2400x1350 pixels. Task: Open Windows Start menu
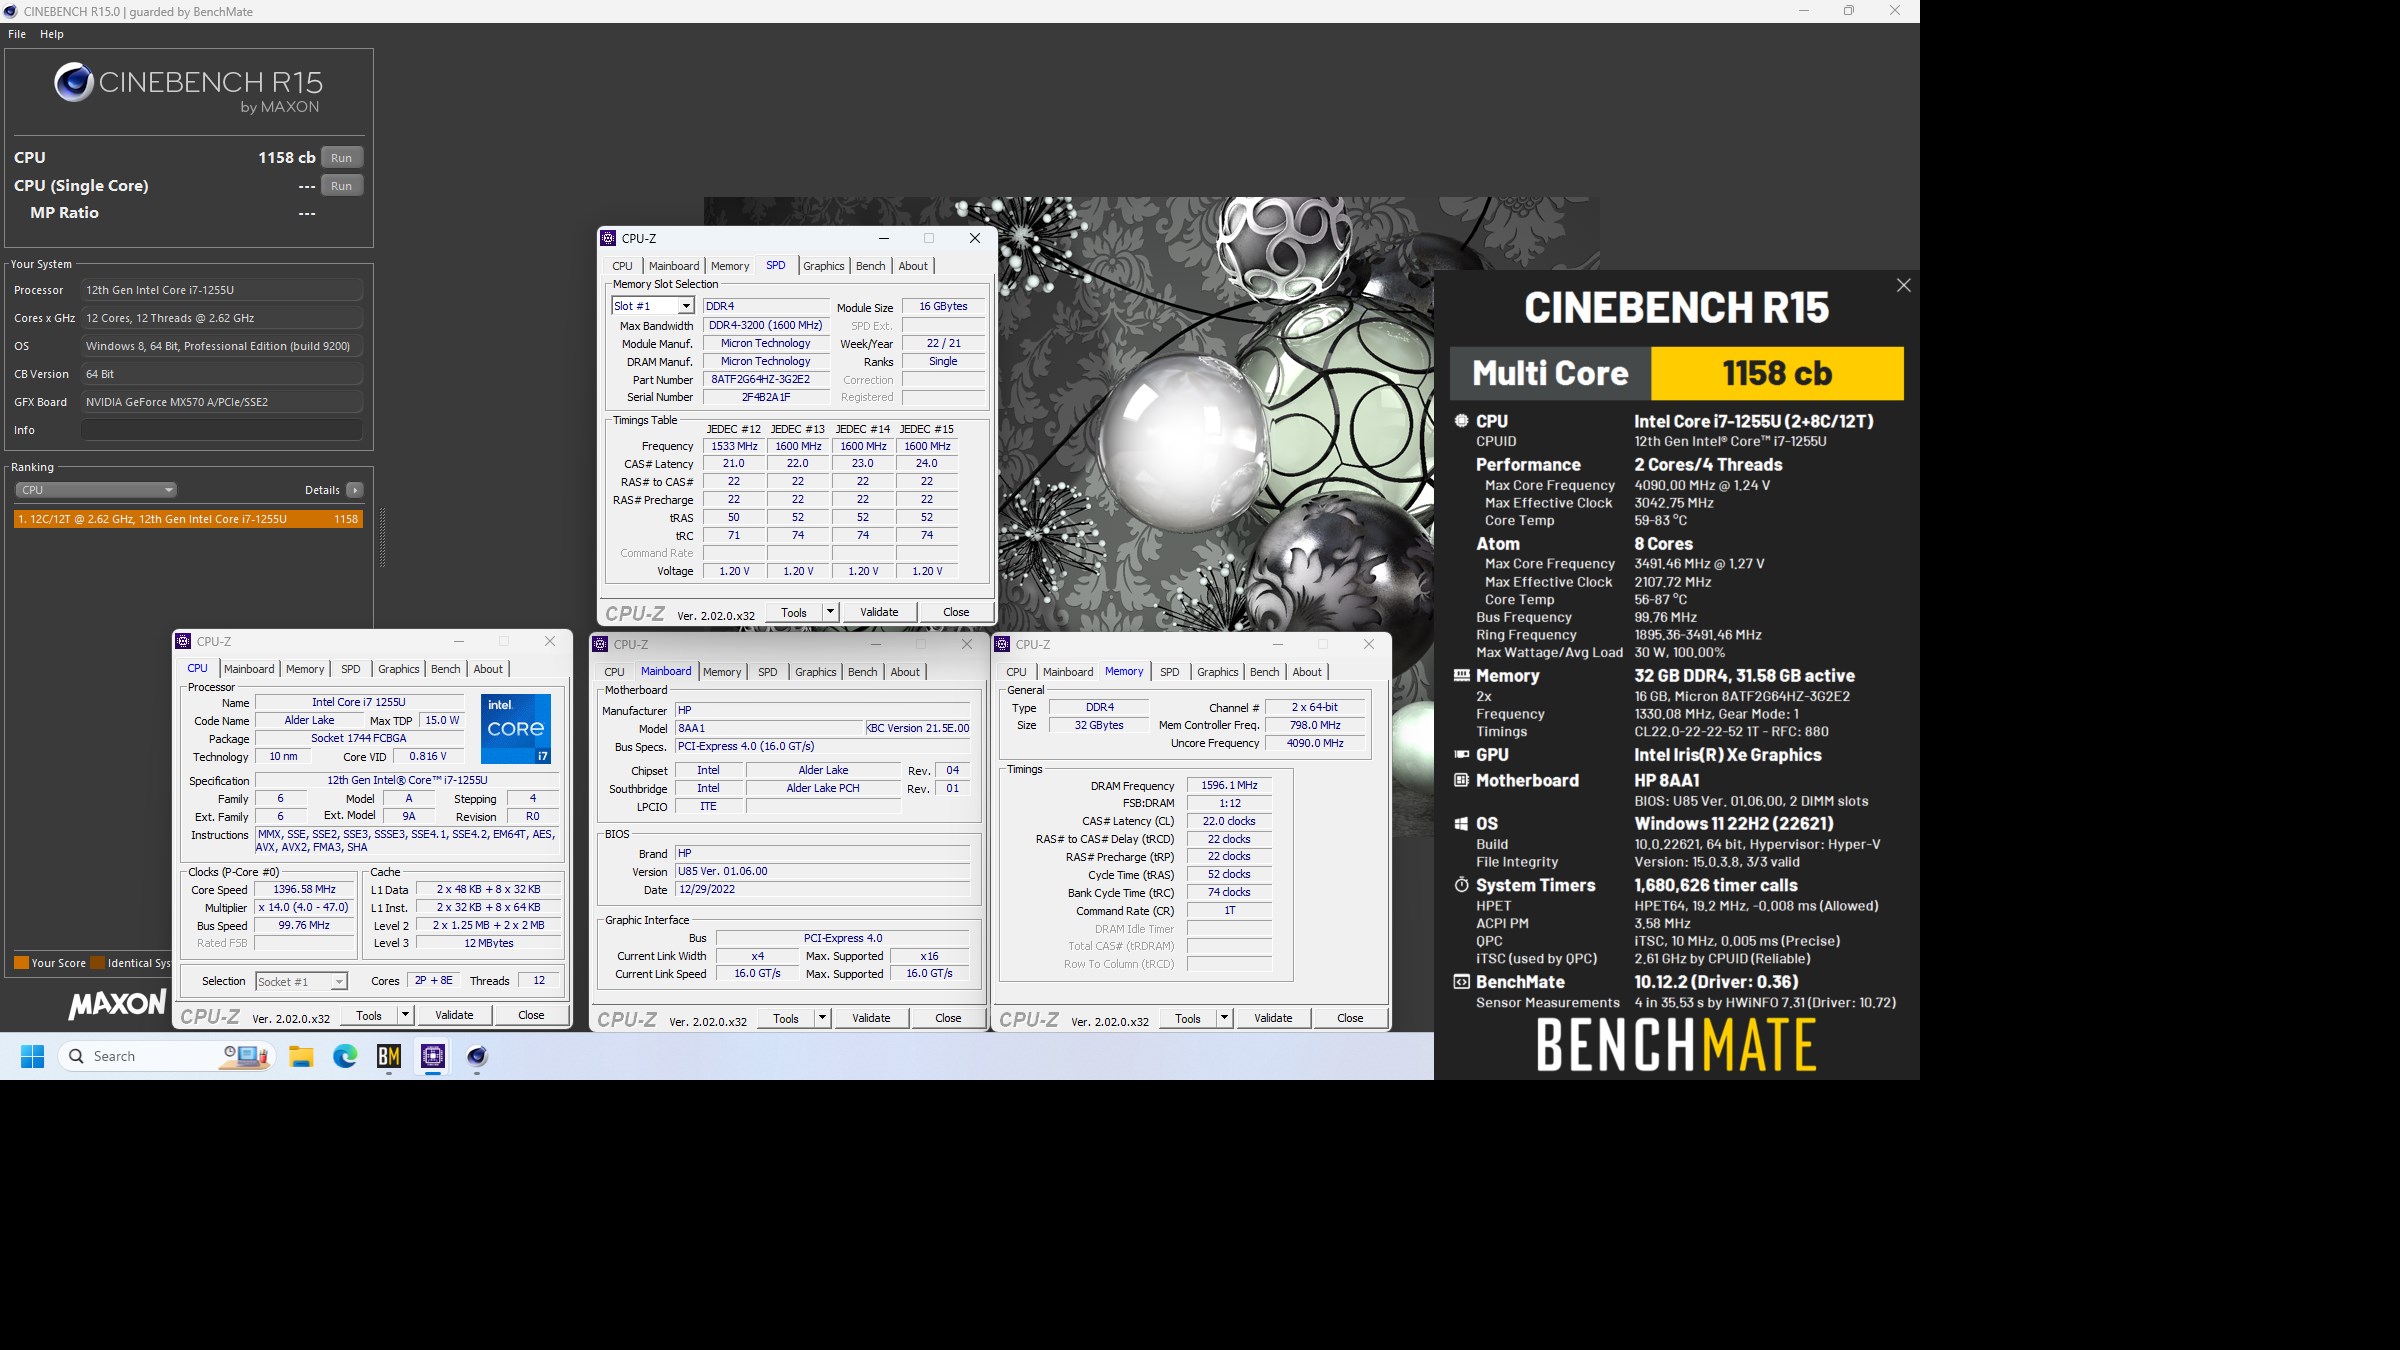click(32, 1056)
